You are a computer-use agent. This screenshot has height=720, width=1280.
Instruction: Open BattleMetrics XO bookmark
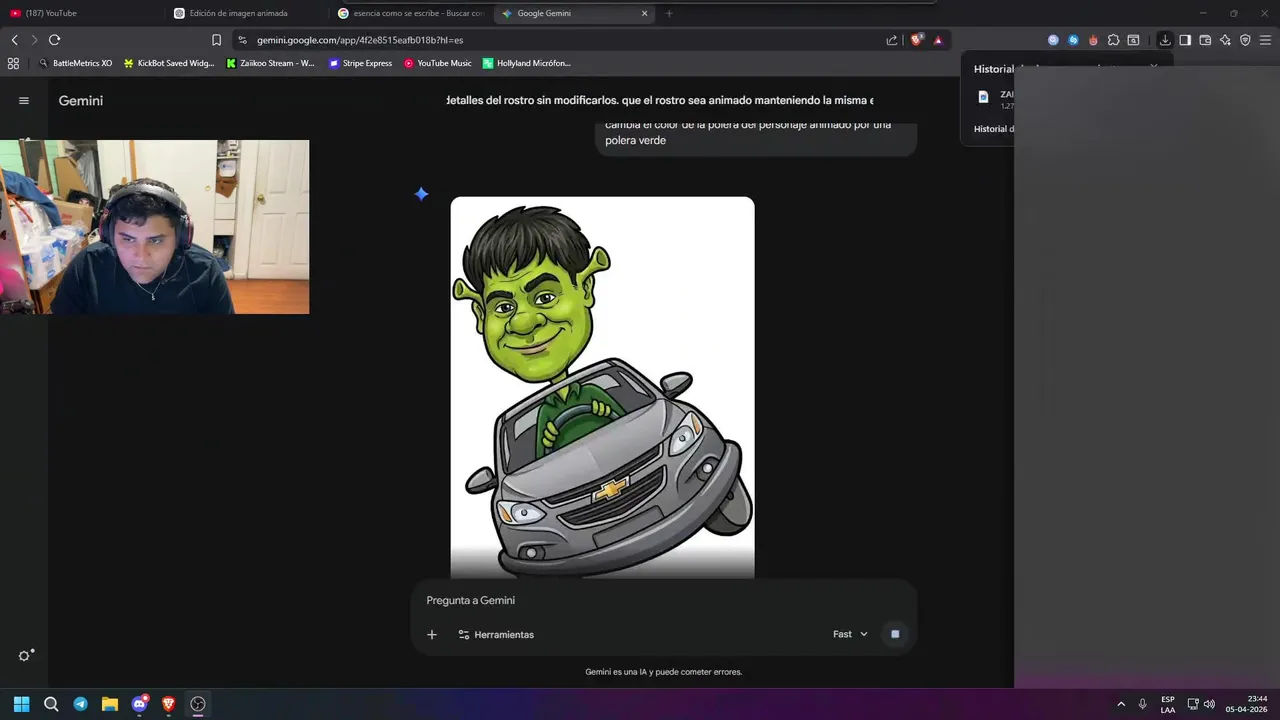pyautogui.click(x=75, y=63)
